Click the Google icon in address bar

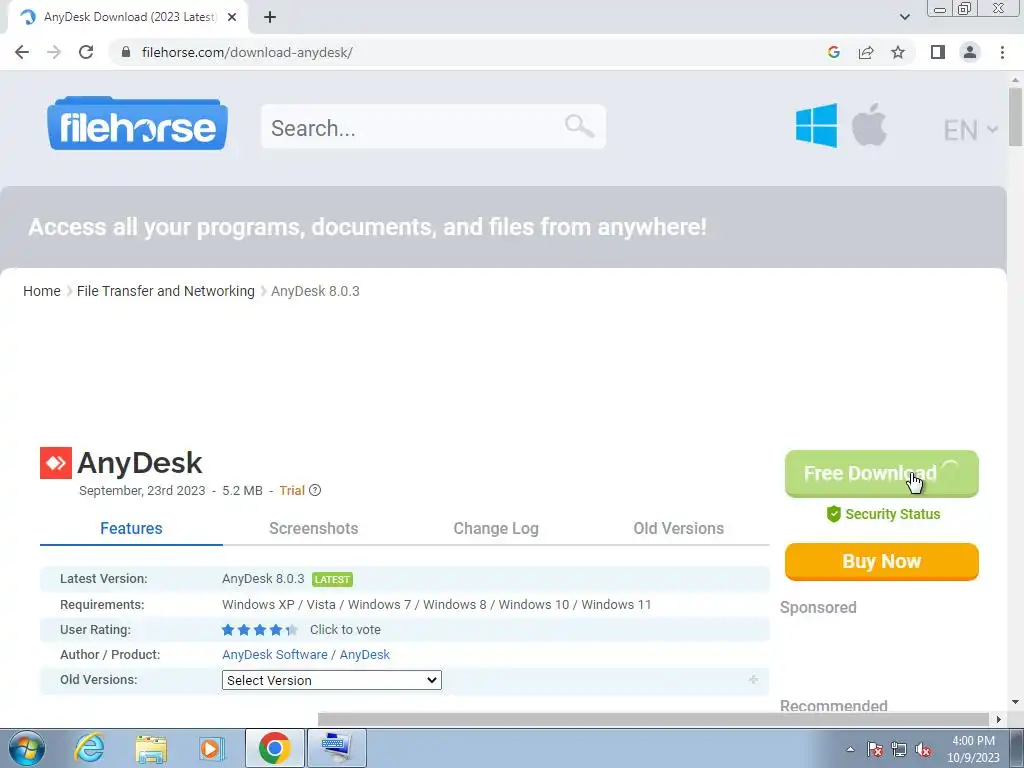[833, 52]
